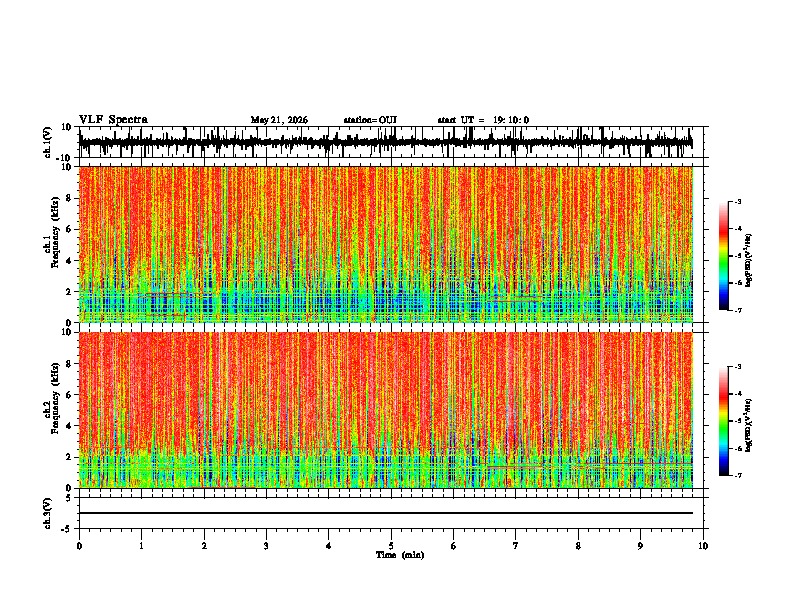Click the ch.3(V) axis label
This screenshot has width=792, height=612.
coord(48,513)
